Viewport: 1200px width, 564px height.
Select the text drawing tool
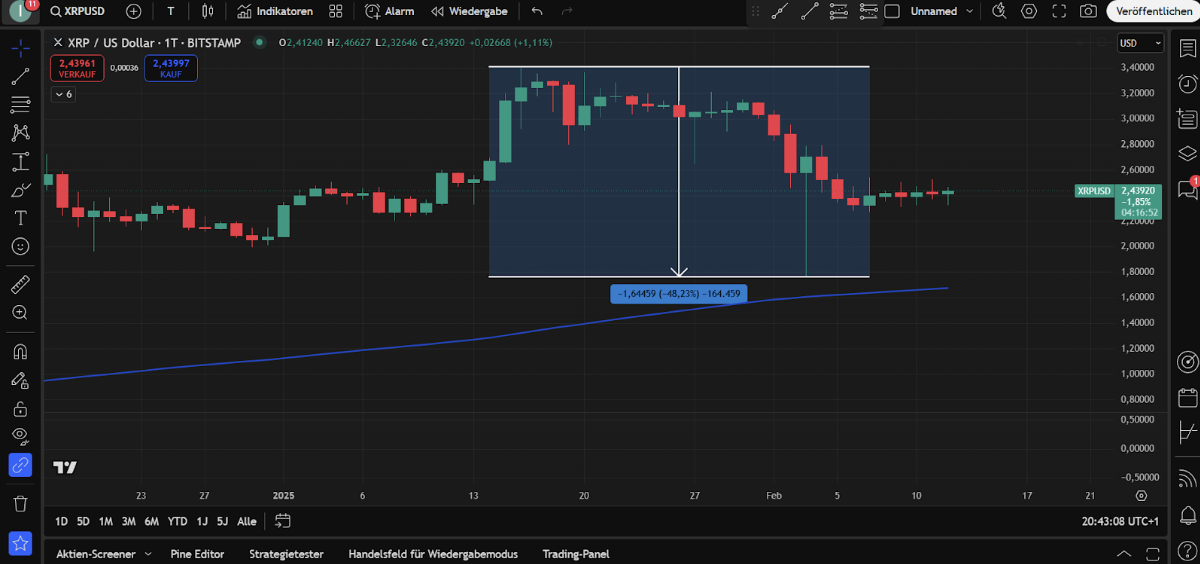(20, 217)
